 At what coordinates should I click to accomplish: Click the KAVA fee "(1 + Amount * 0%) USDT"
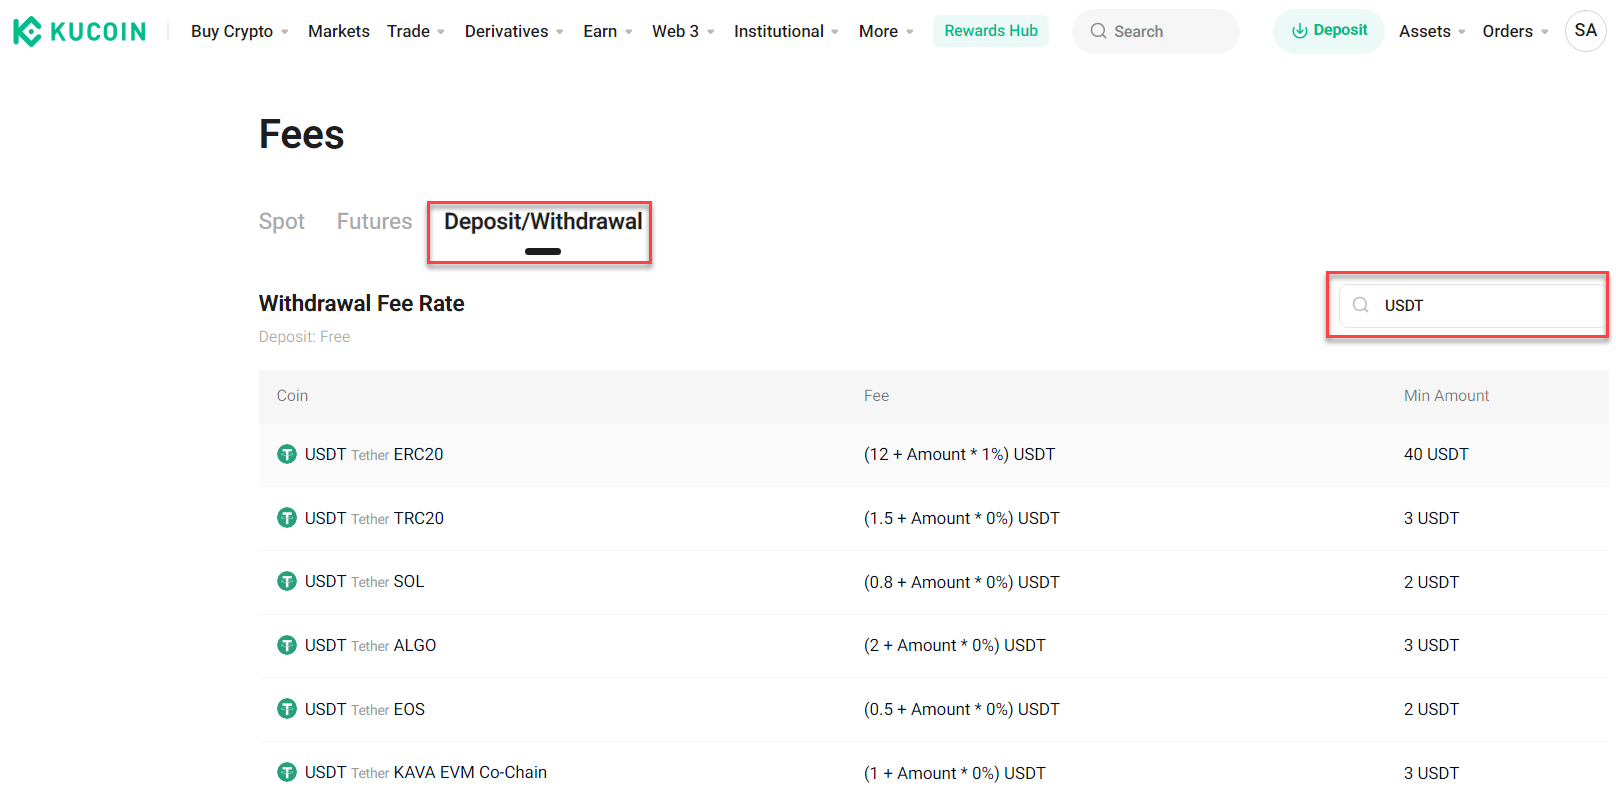(954, 773)
